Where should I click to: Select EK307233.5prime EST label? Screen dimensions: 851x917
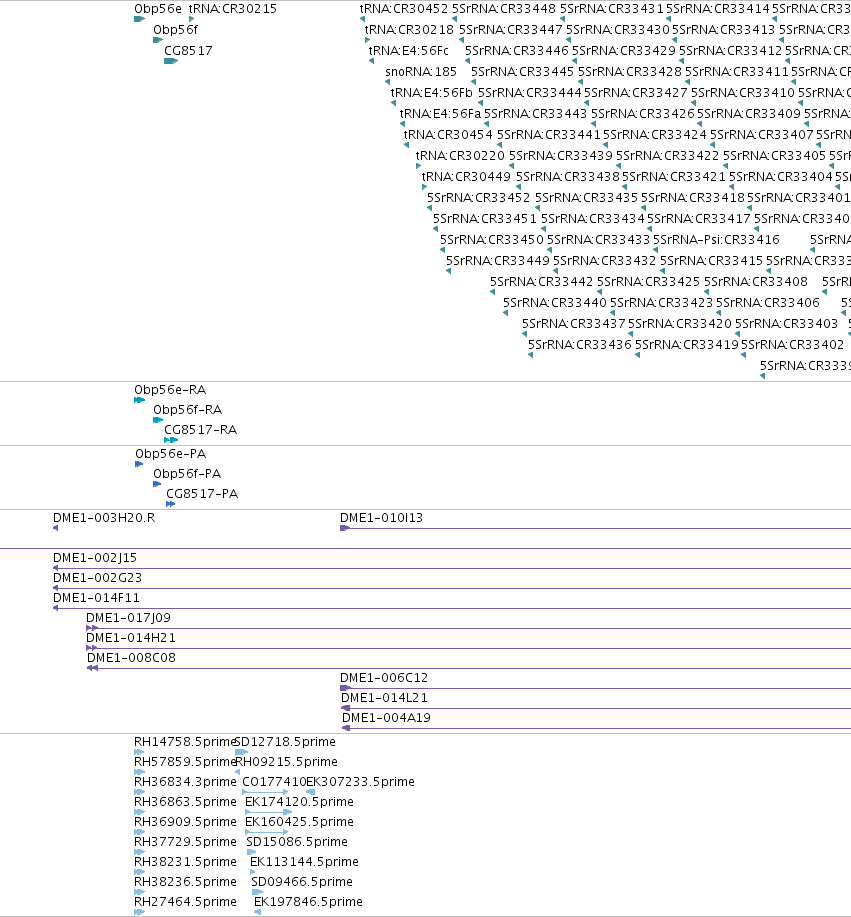pos(361,782)
